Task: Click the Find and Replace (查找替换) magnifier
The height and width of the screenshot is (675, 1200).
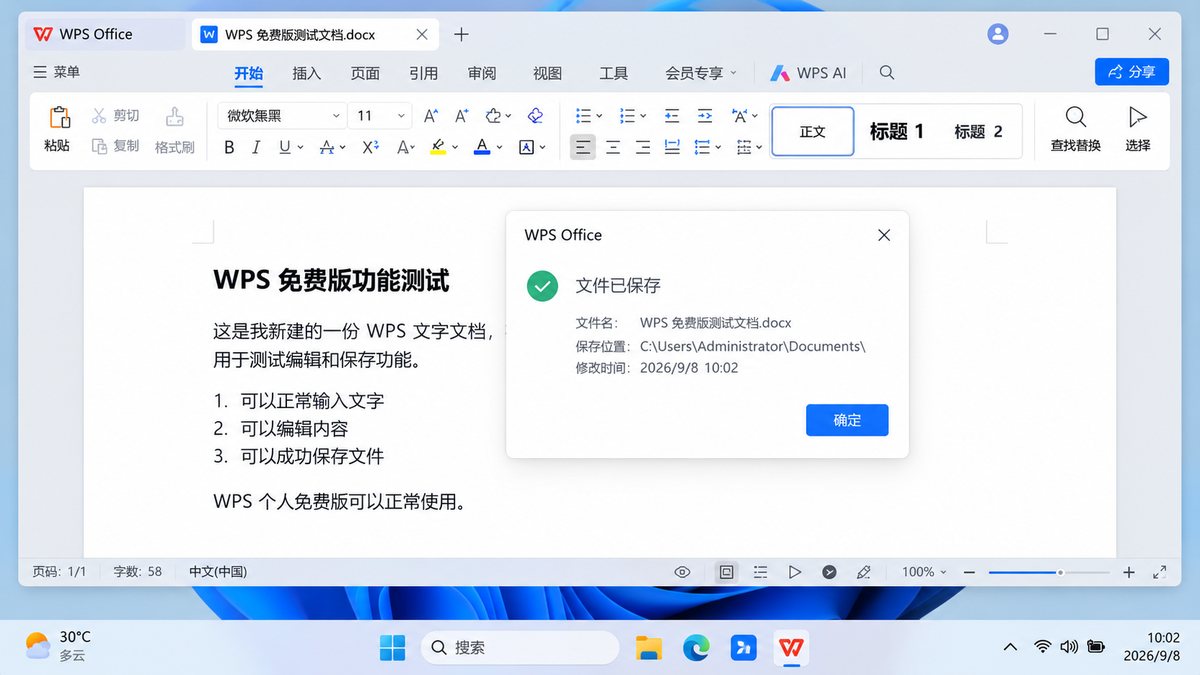Action: (x=1076, y=117)
